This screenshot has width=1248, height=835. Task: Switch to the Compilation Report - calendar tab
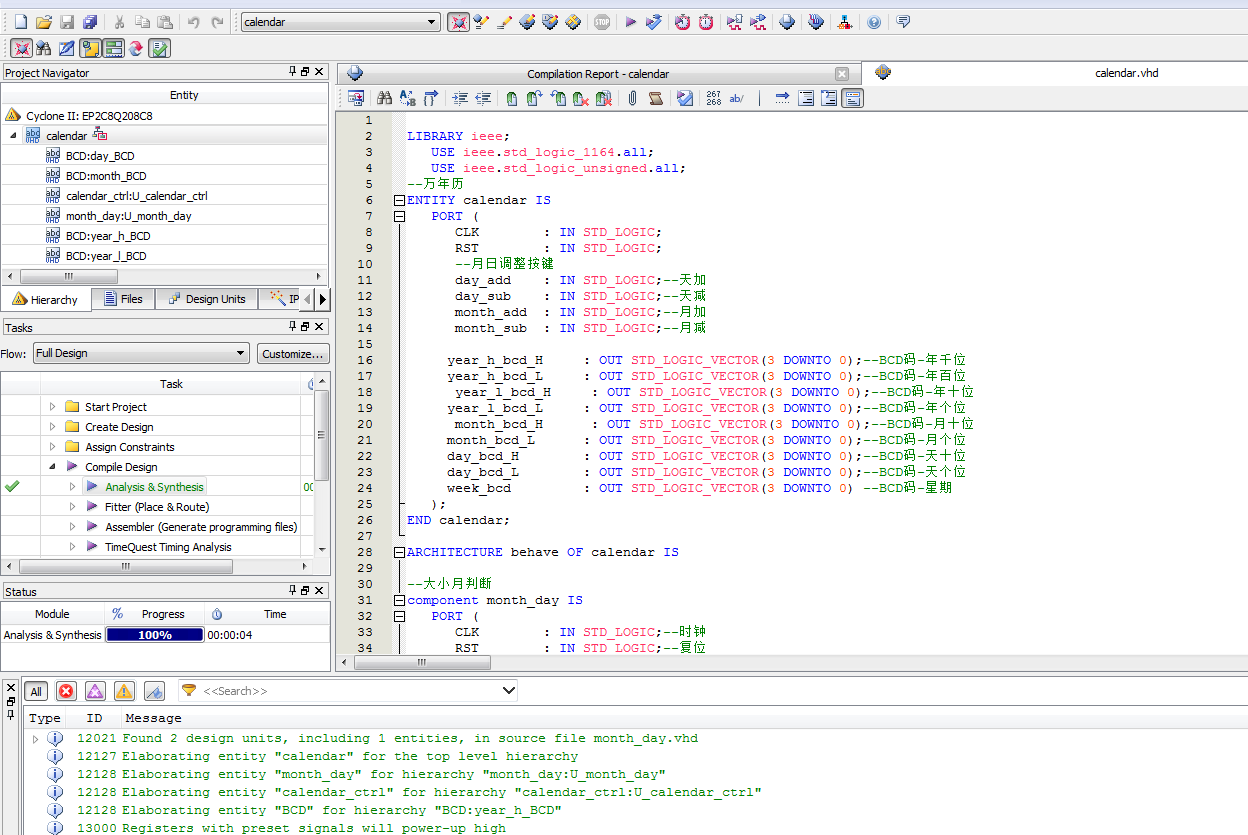(x=597, y=74)
